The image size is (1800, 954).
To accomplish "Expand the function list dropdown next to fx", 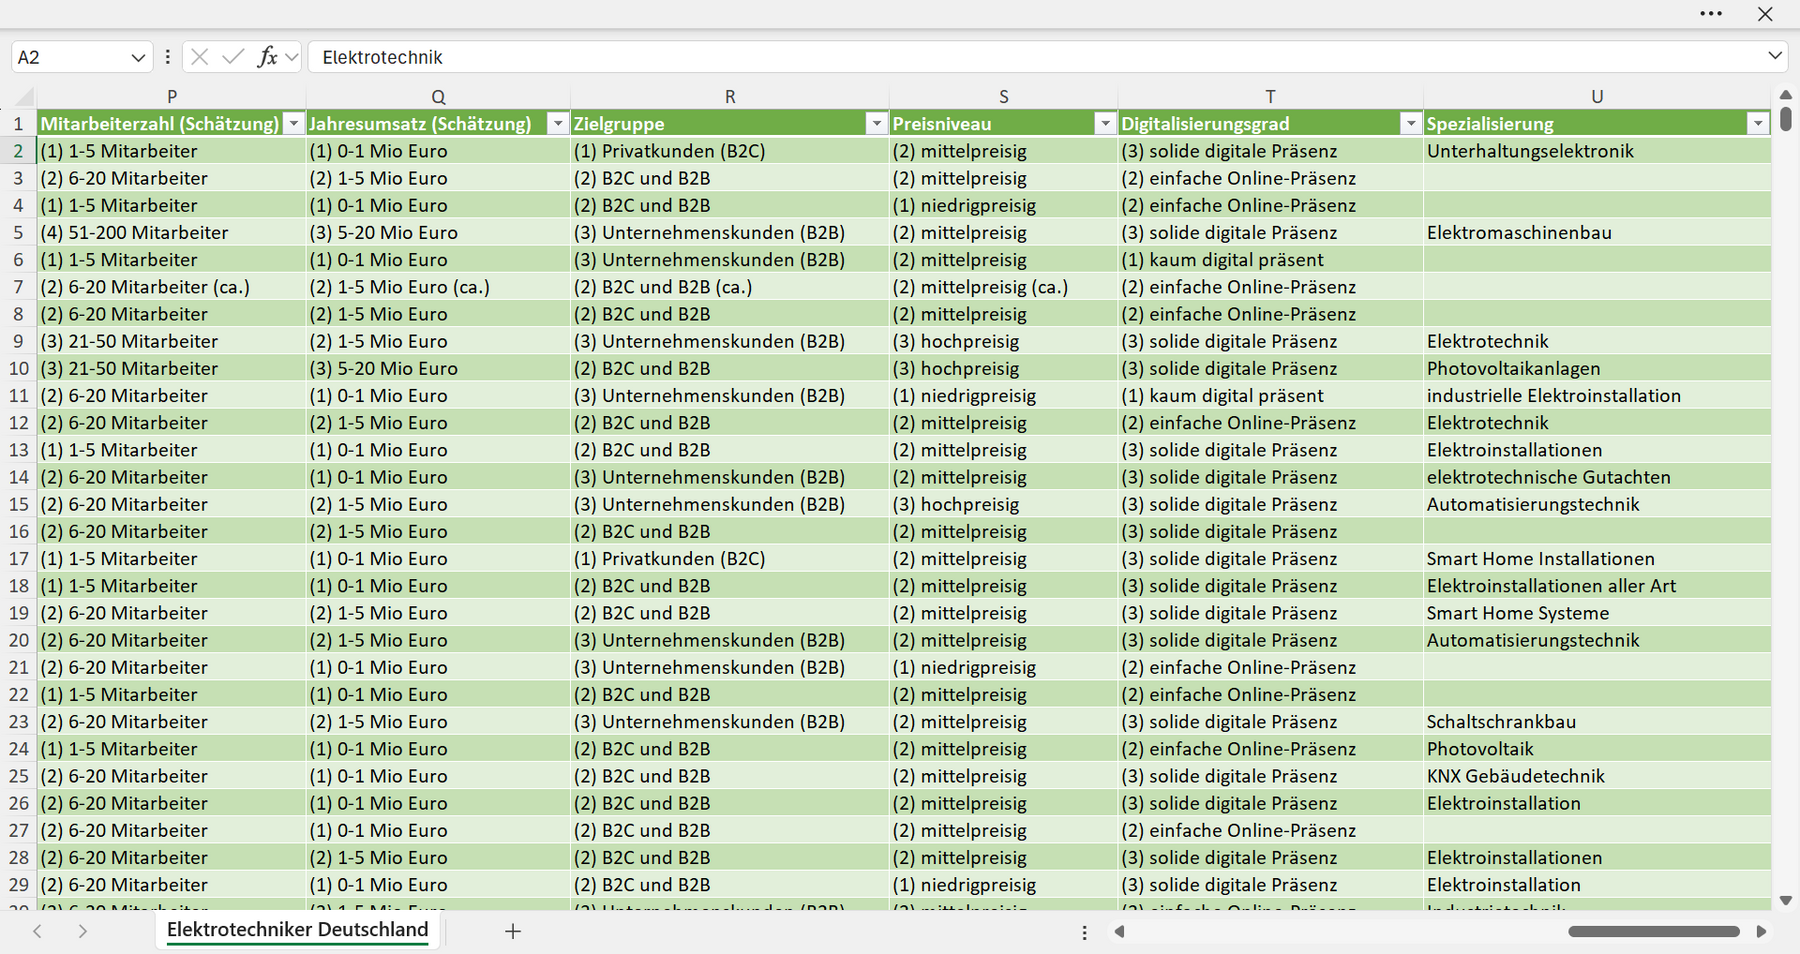I will [291, 57].
